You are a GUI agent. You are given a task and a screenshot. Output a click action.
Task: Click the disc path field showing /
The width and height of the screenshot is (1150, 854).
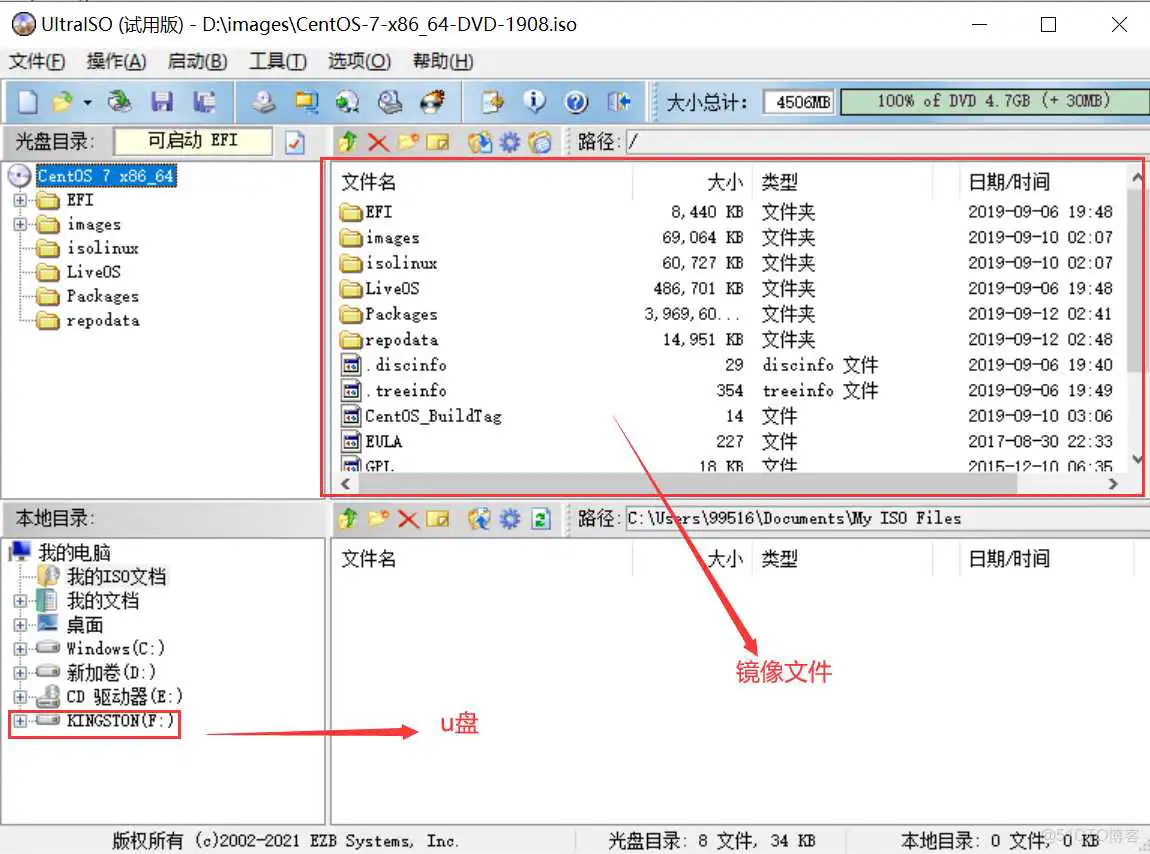point(887,142)
